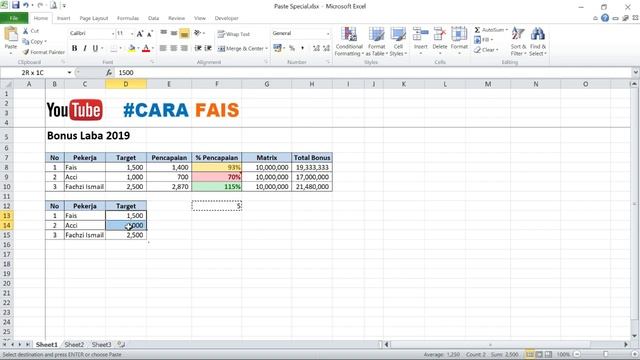This screenshot has height=360, width=640.
Task: Decrease font size with shrink font icon
Action: pos(150,34)
